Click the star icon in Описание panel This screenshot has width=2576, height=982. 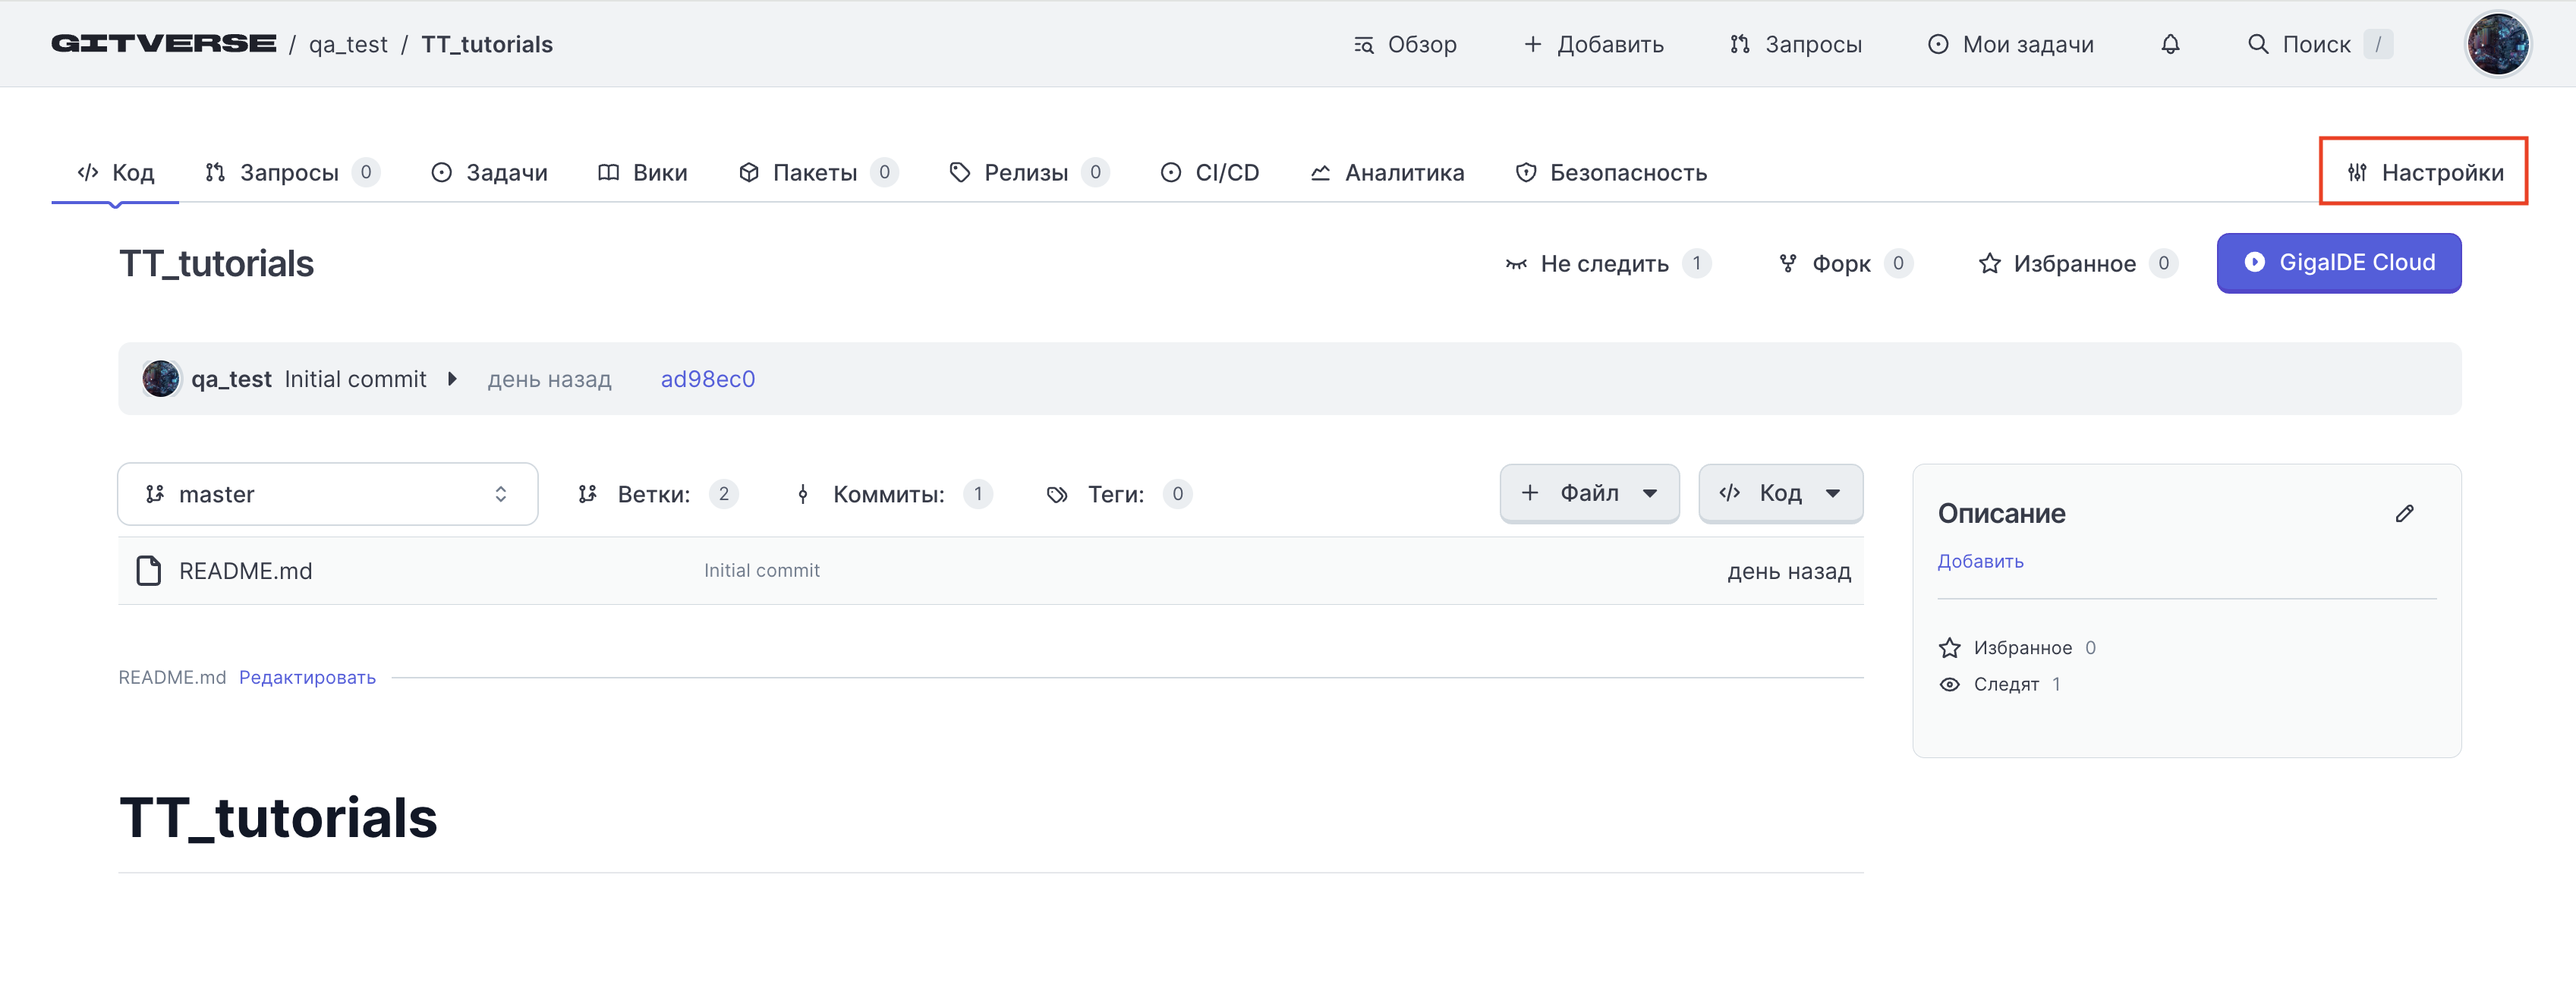1950,648
